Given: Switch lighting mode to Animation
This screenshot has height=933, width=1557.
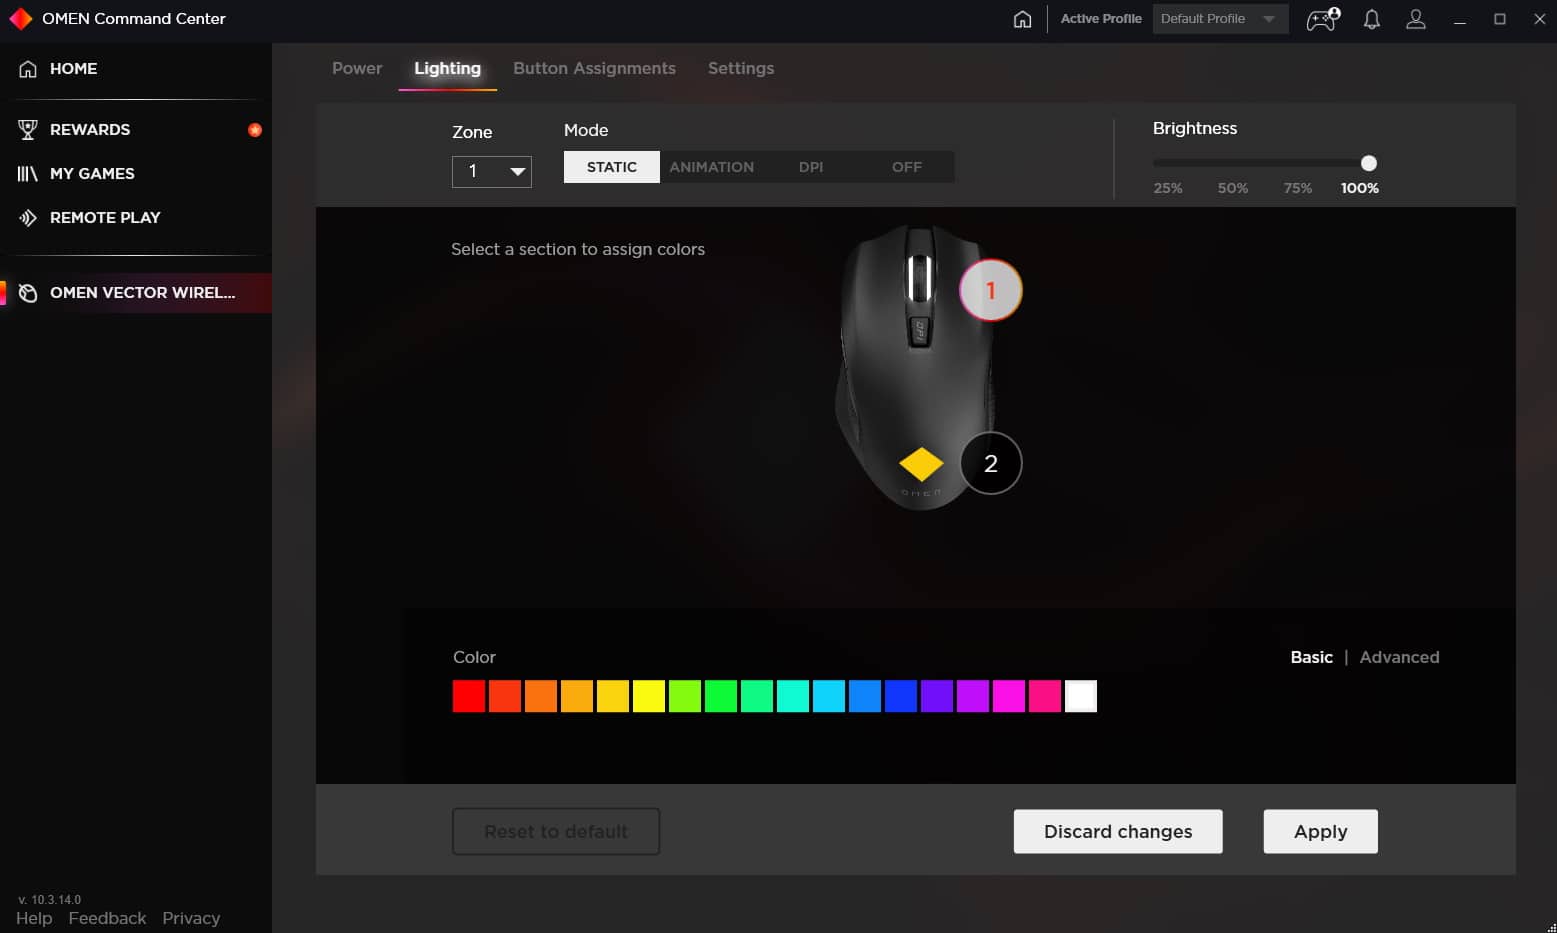Looking at the screenshot, I should click(x=711, y=167).
